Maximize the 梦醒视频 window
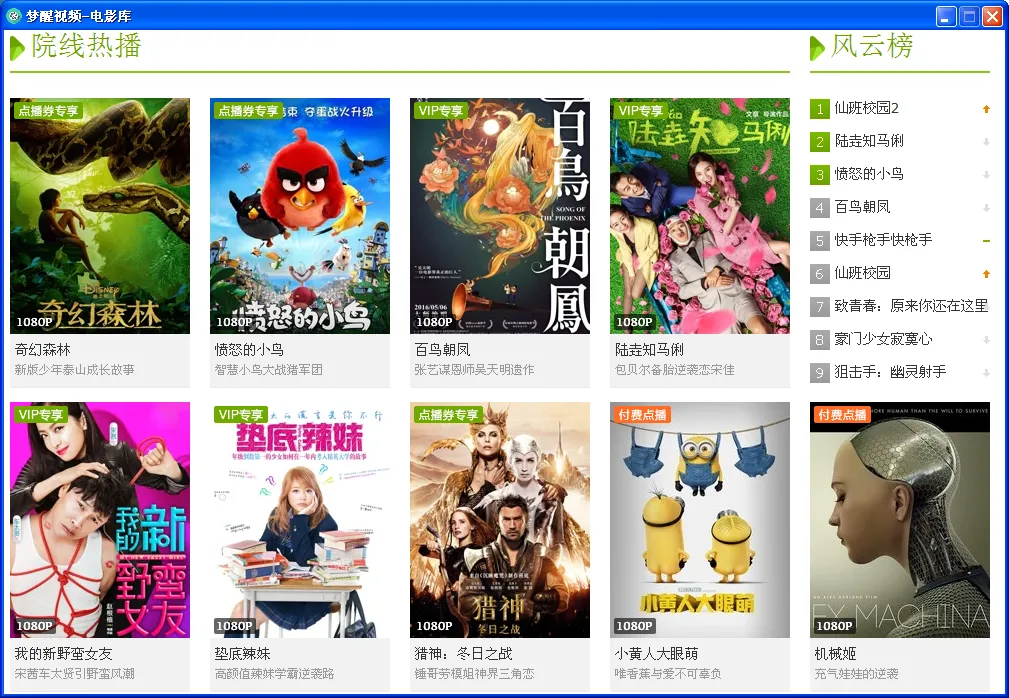 969,16
